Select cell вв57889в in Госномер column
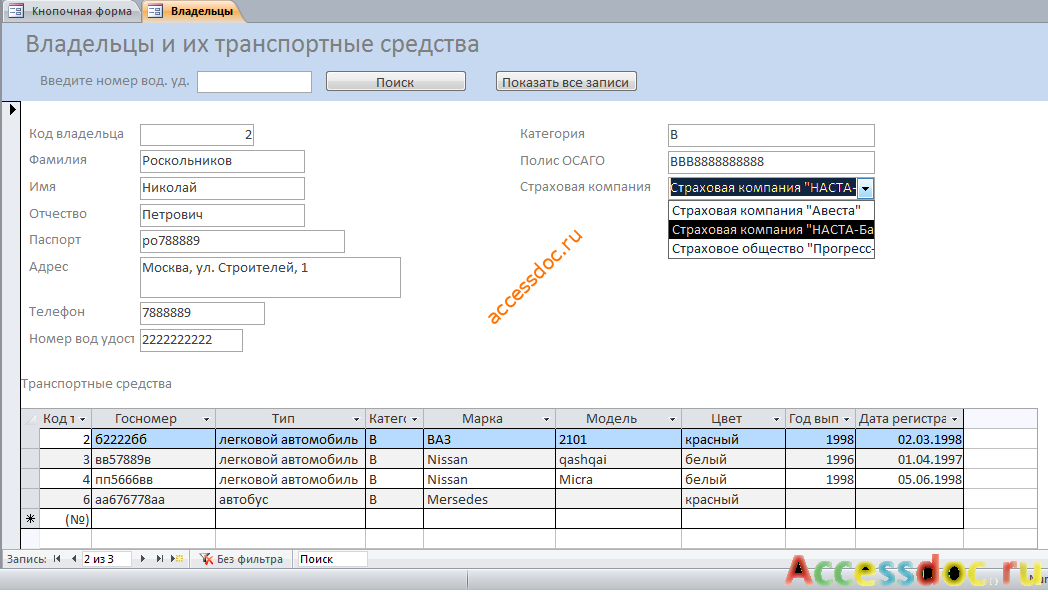 click(x=153, y=459)
